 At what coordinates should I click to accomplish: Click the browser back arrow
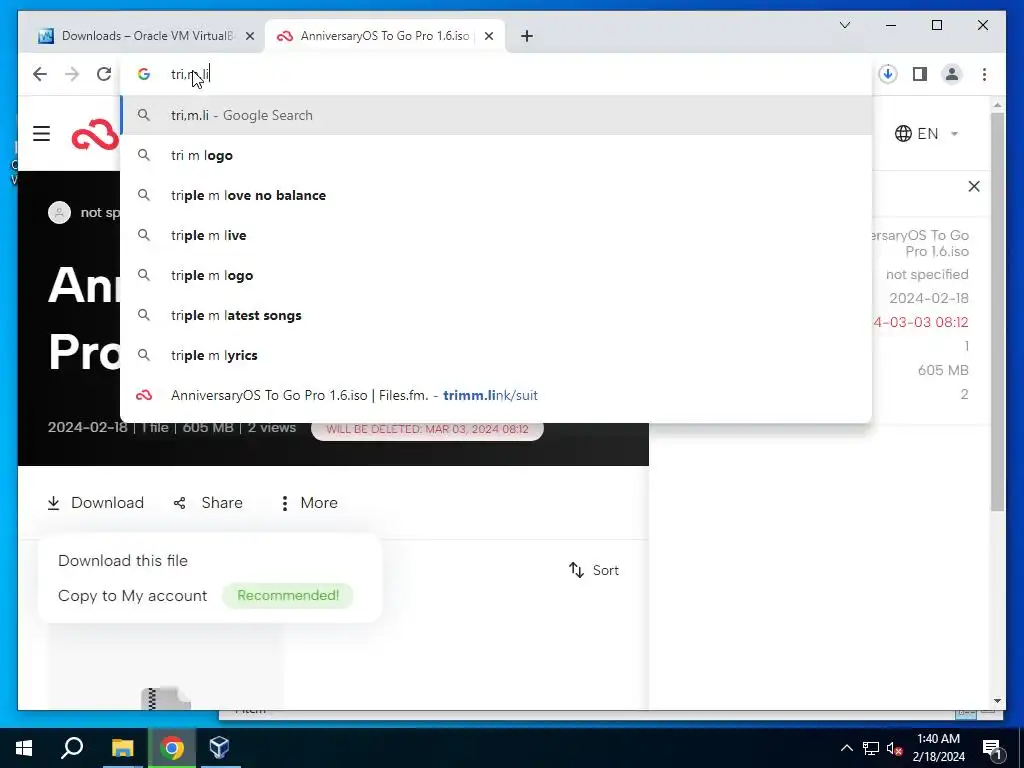[x=40, y=74]
